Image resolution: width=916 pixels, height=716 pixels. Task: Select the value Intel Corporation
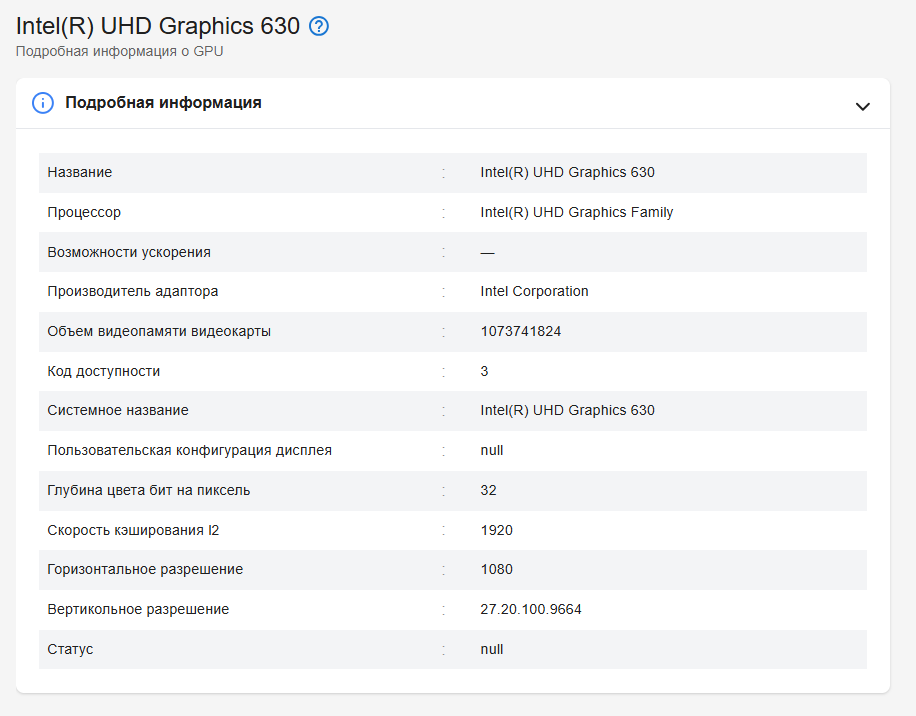(534, 291)
